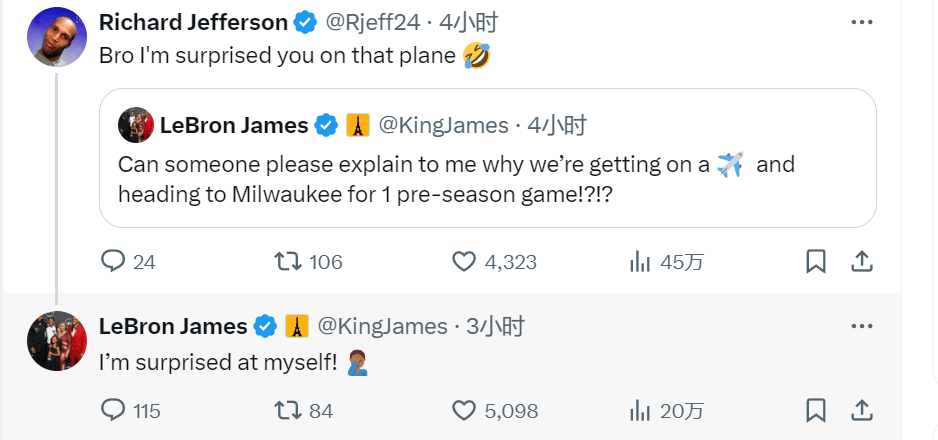Image resolution: width=938 pixels, height=440 pixels.
Task: Bookmark LeBron James's reply tweet
Action: 815,410
